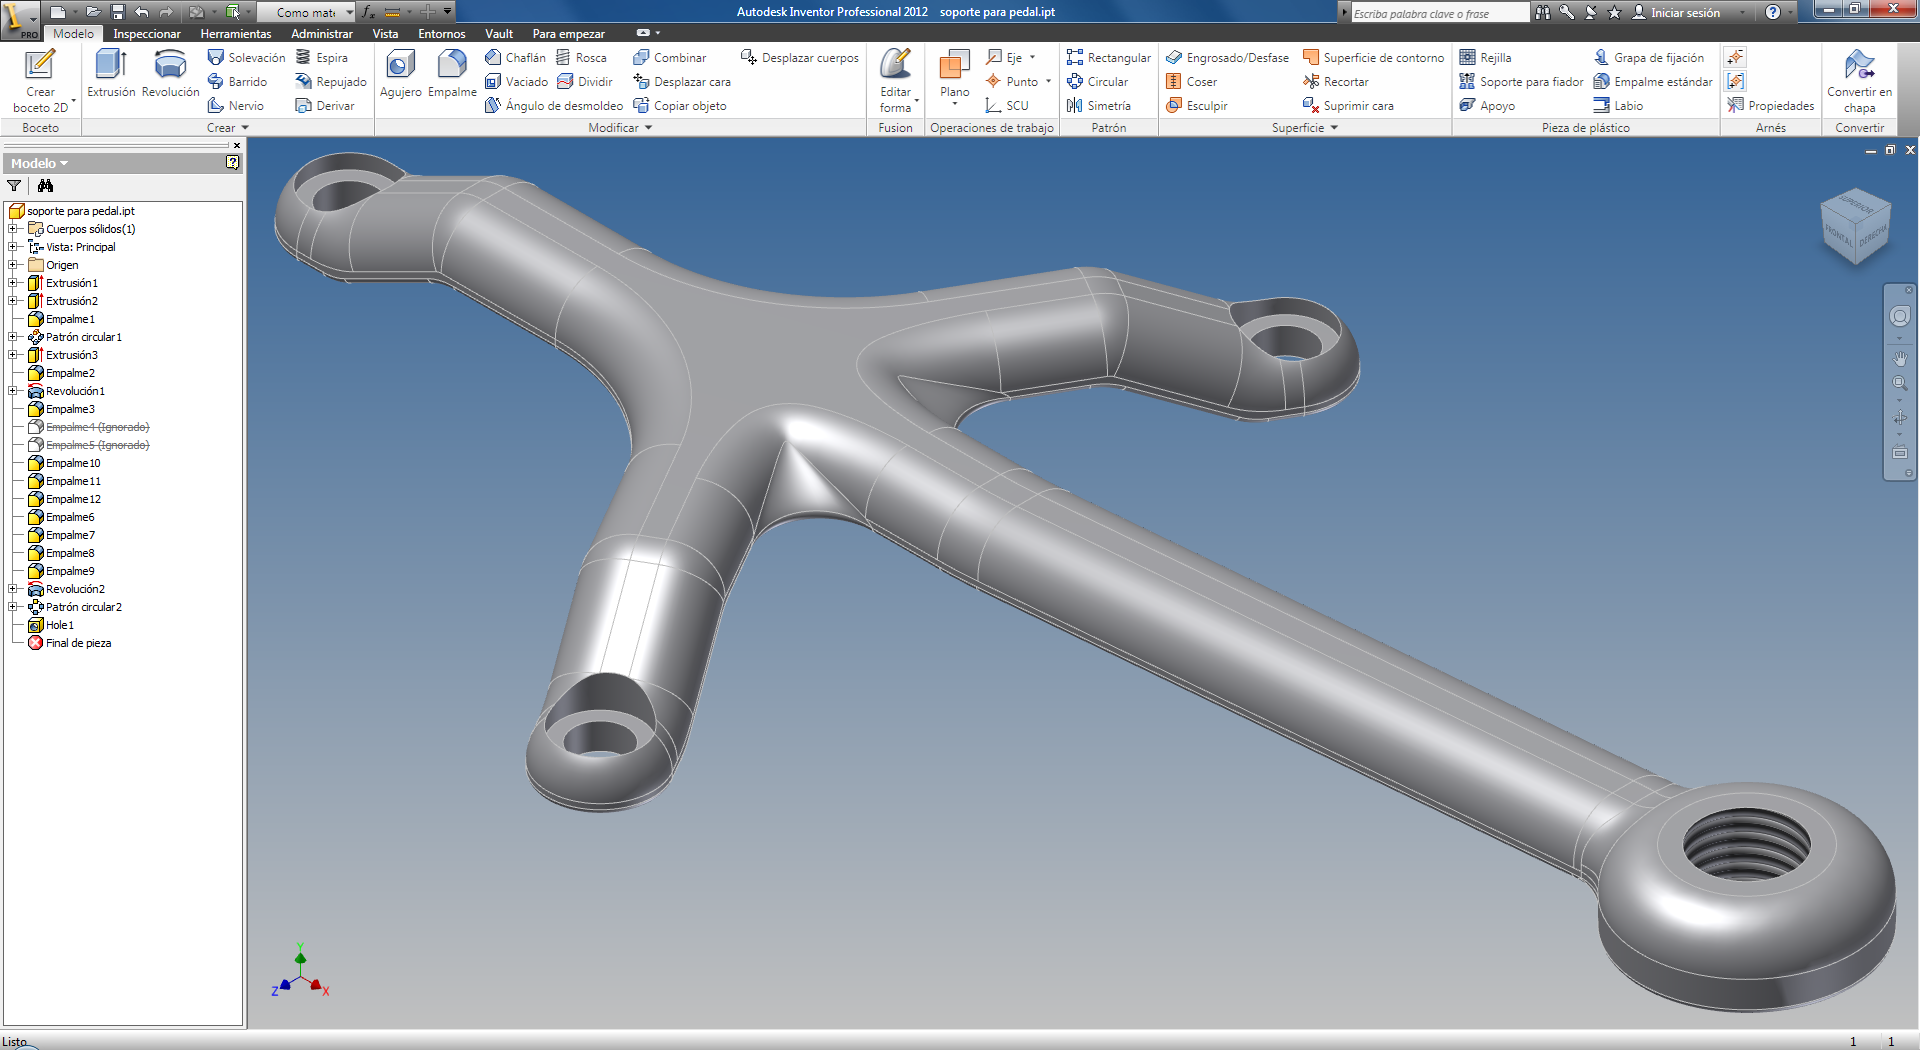Select the Chaflán chamfer tool

tap(515, 58)
